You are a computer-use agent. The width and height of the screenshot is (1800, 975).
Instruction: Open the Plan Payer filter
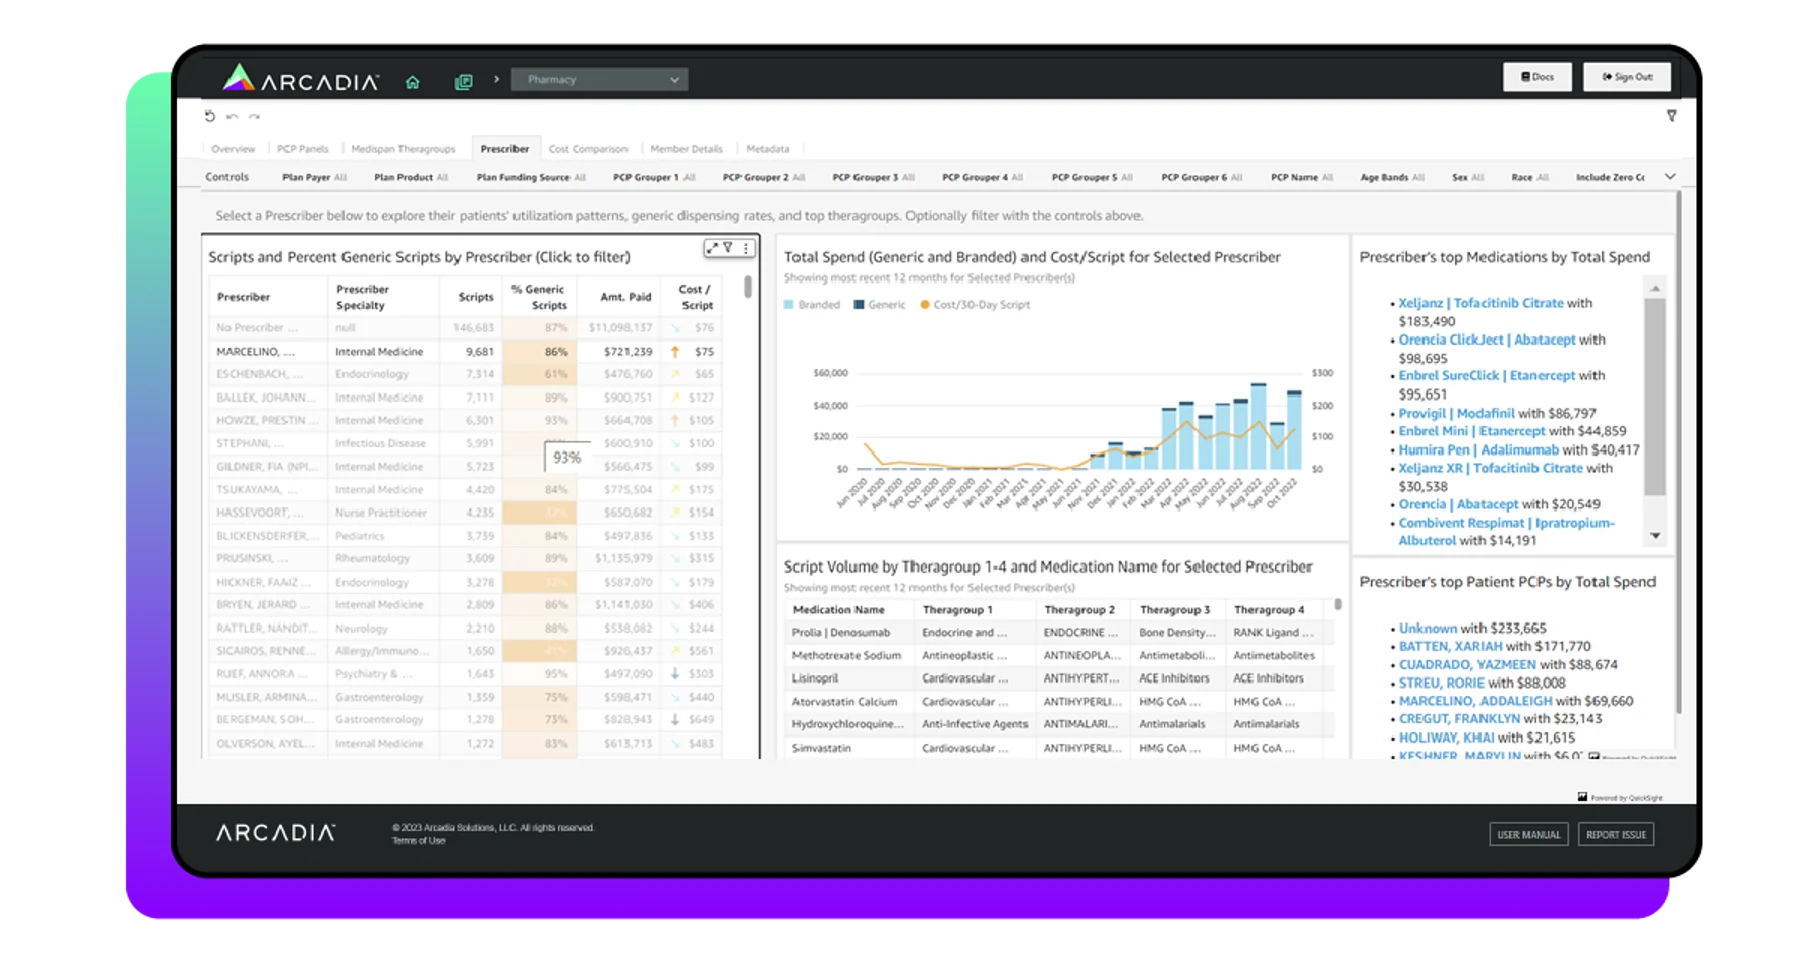[314, 177]
